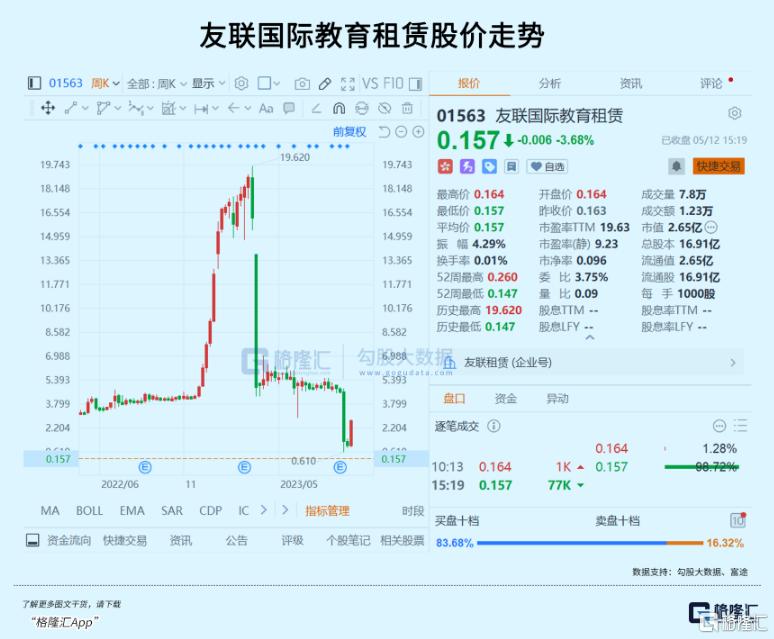This screenshot has width=774, height=639.
Task: Select the polygon shape drawing tool
Action: (103, 108)
